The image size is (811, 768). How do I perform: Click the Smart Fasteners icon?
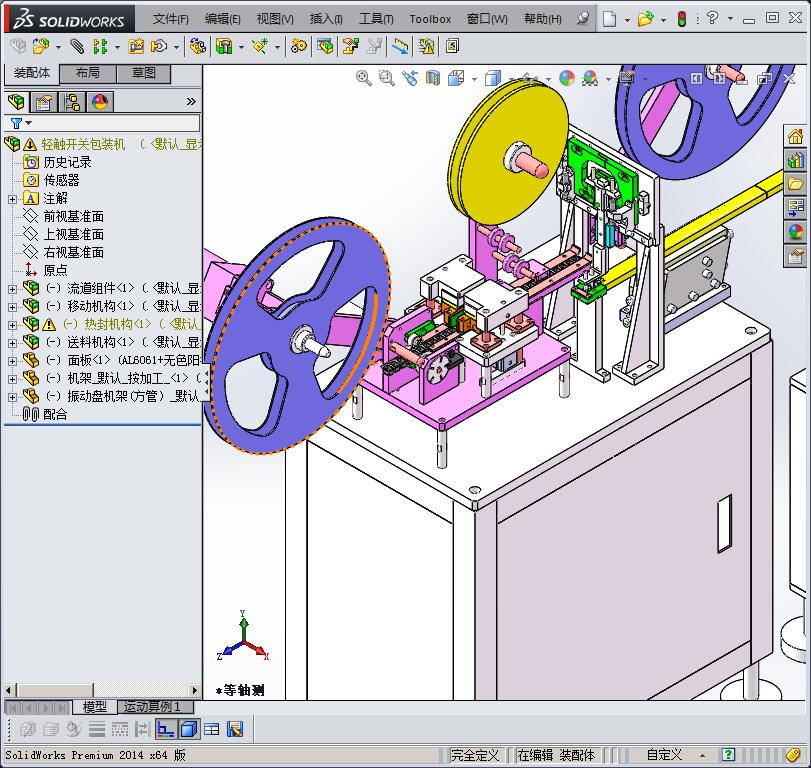[136, 47]
